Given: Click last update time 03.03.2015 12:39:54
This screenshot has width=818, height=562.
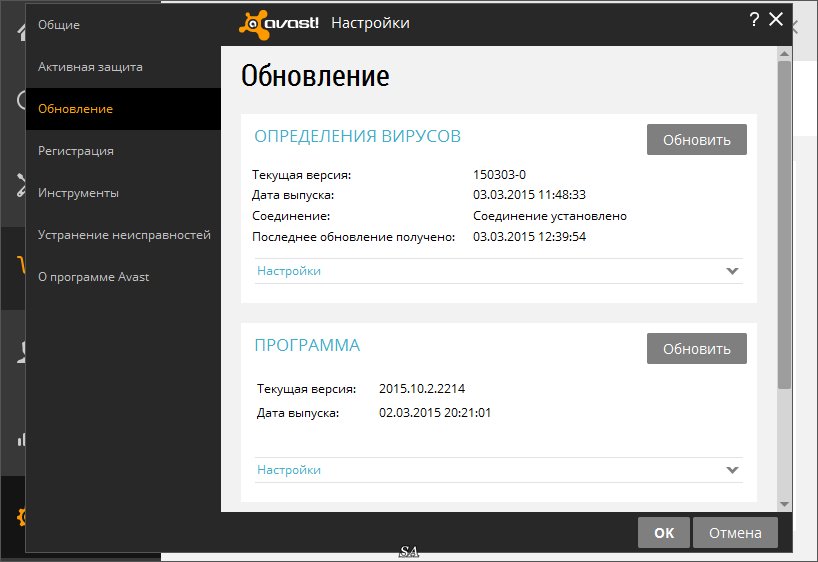Looking at the screenshot, I should coord(529,236).
